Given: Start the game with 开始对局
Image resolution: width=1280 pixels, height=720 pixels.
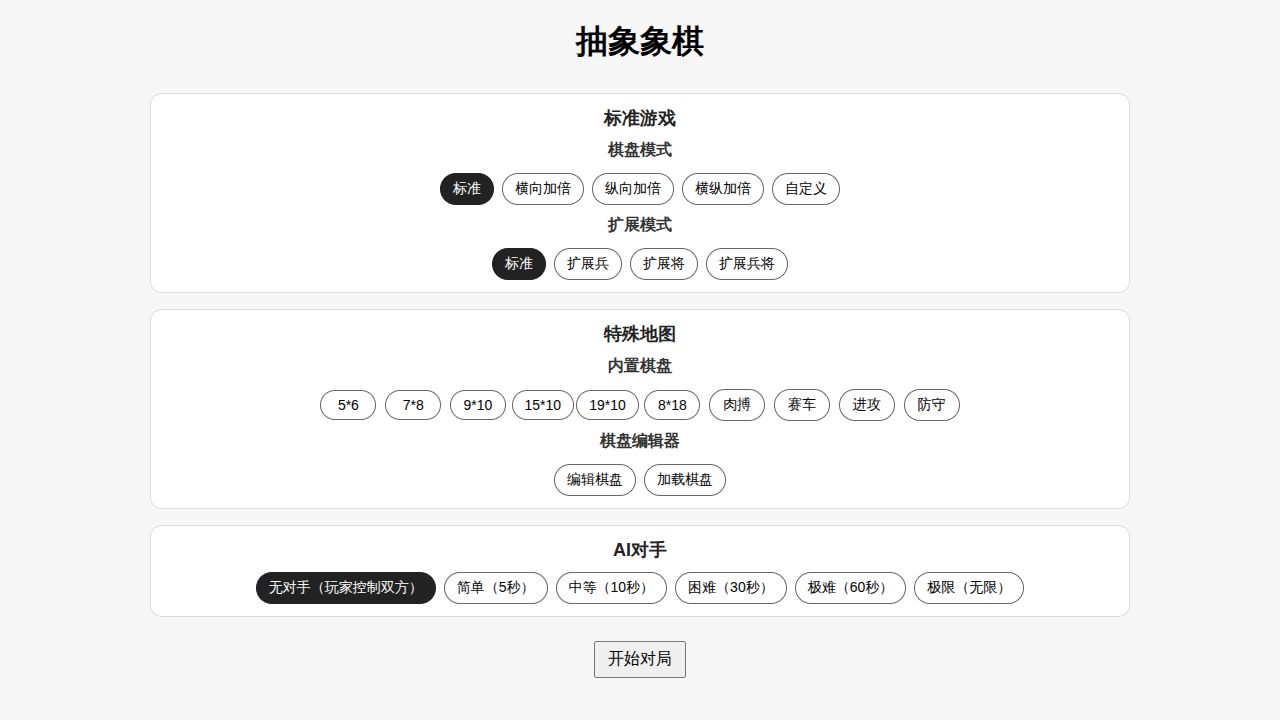Looking at the screenshot, I should [x=640, y=659].
